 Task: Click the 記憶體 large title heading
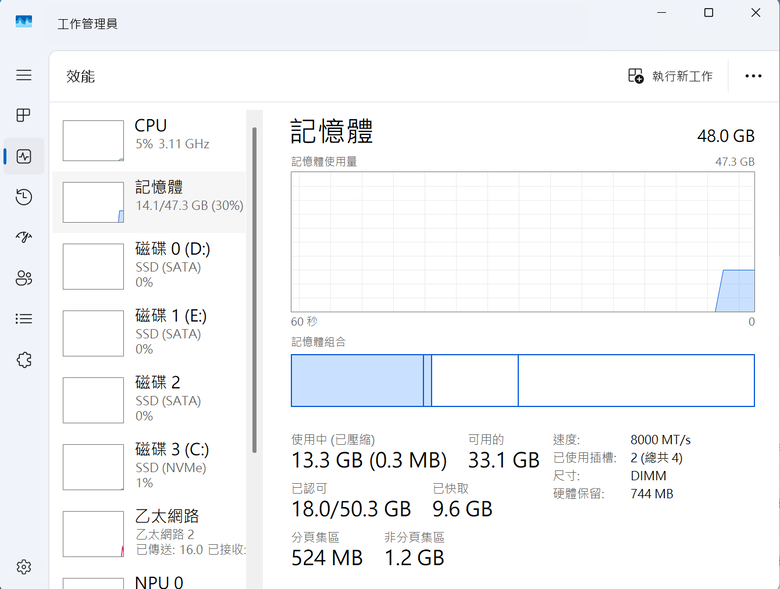point(332,131)
